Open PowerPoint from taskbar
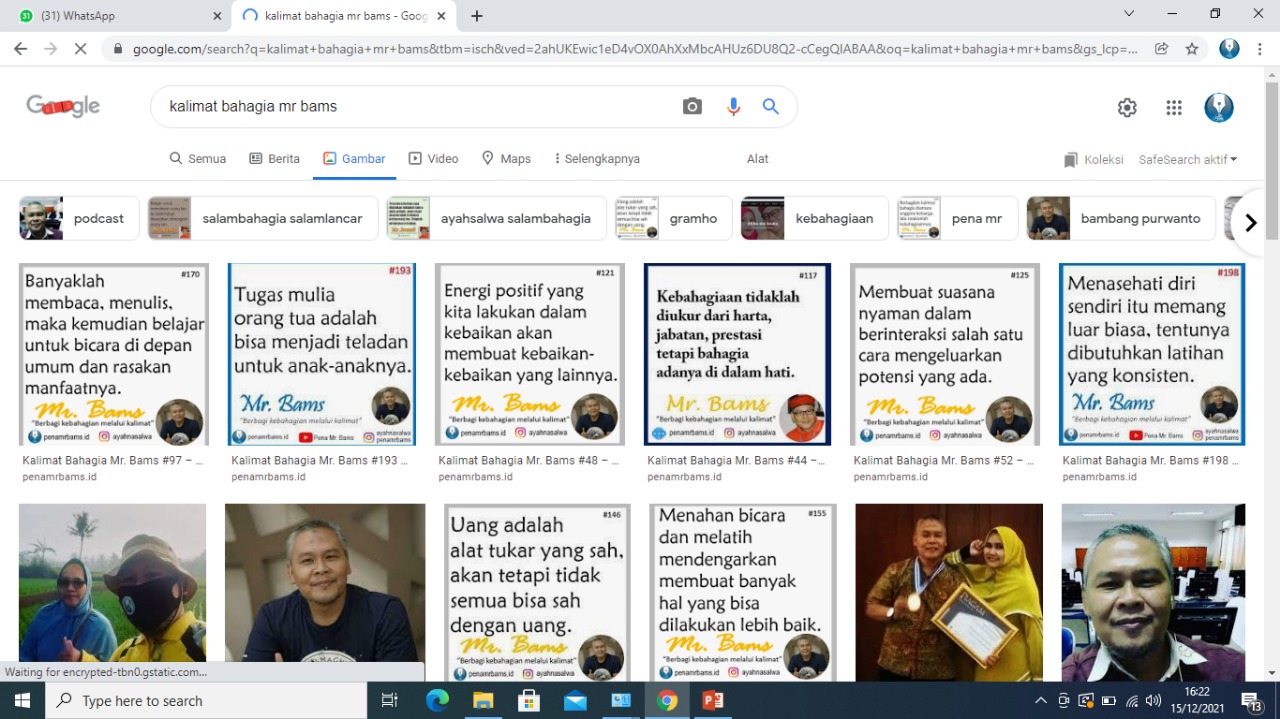 pos(713,700)
